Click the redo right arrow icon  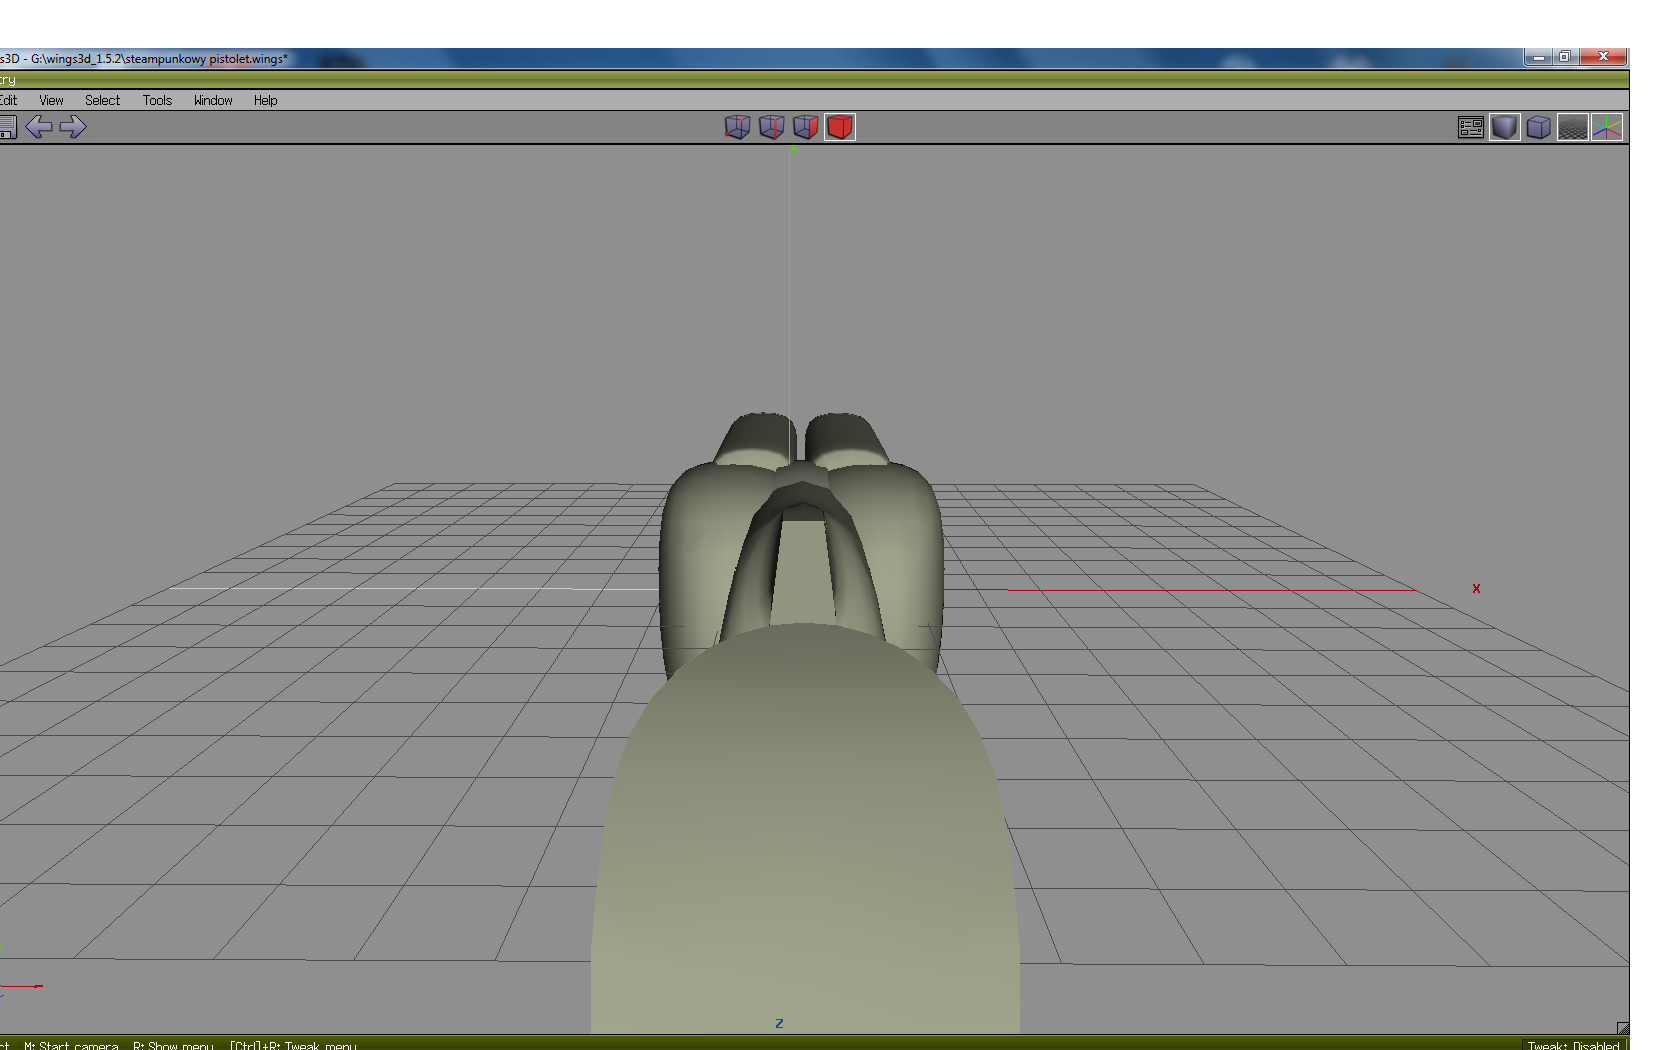click(x=73, y=127)
